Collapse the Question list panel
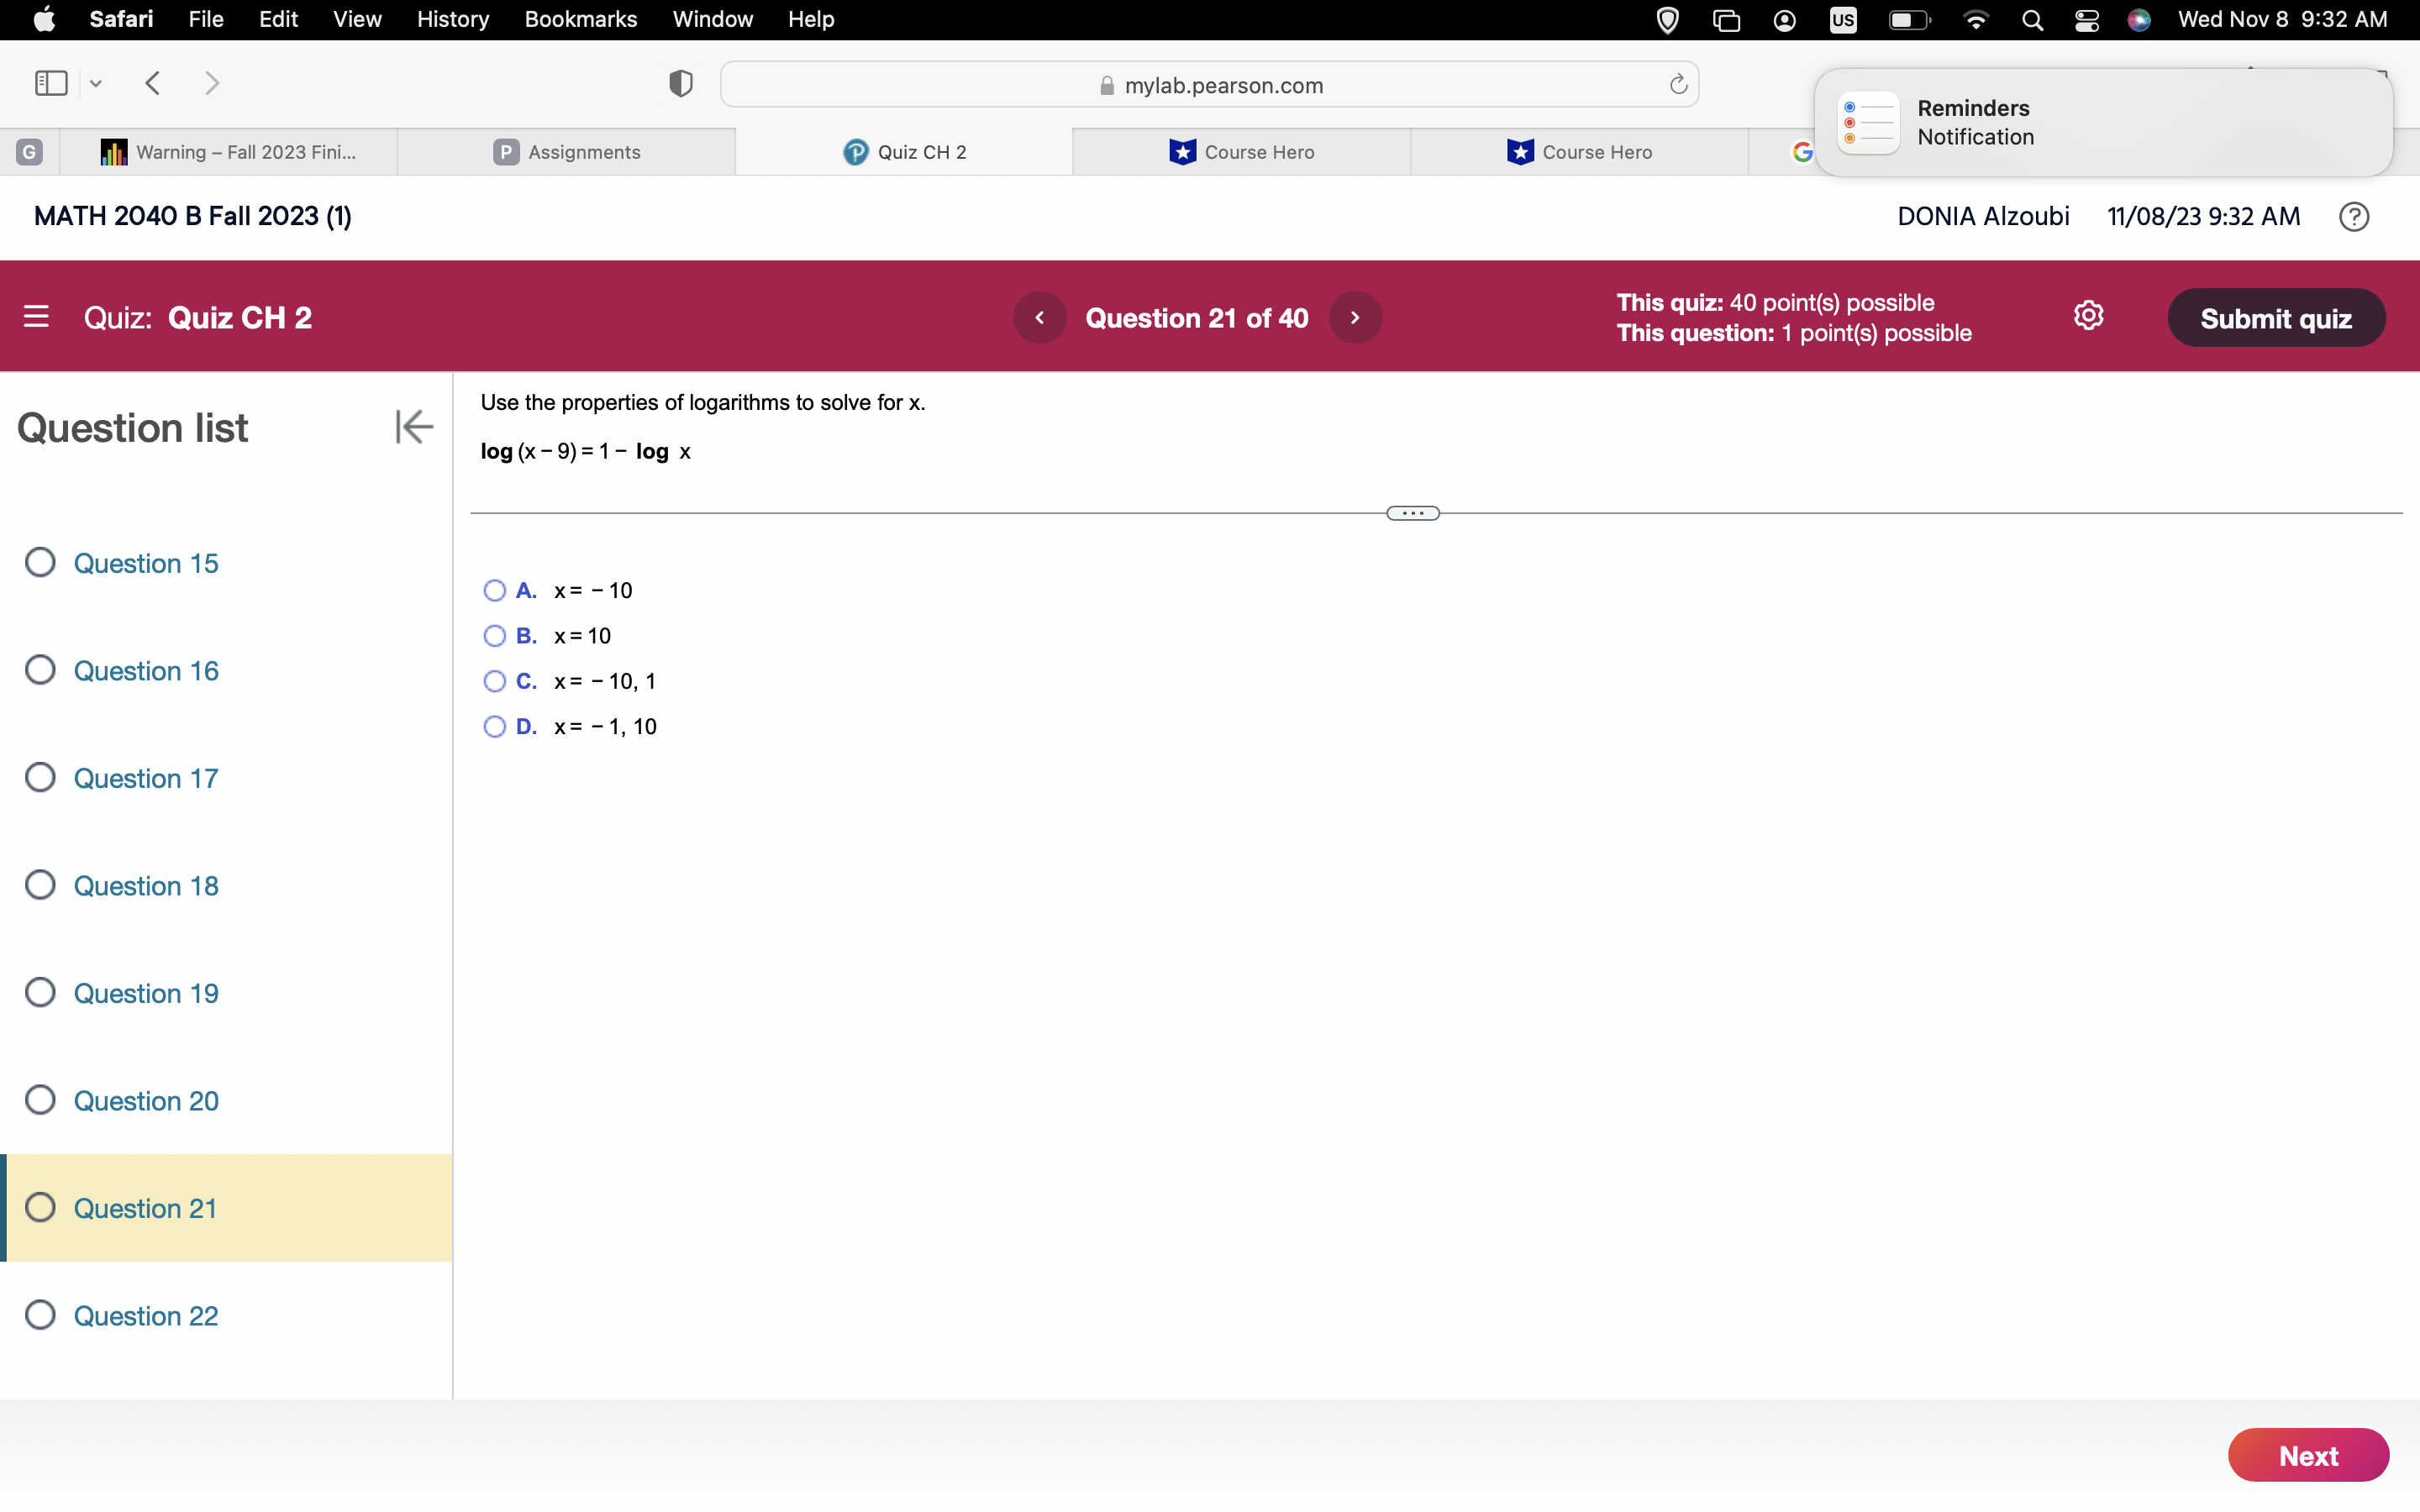The height and width of the screenshot is (1512, 2420). (x=413, y=426)
